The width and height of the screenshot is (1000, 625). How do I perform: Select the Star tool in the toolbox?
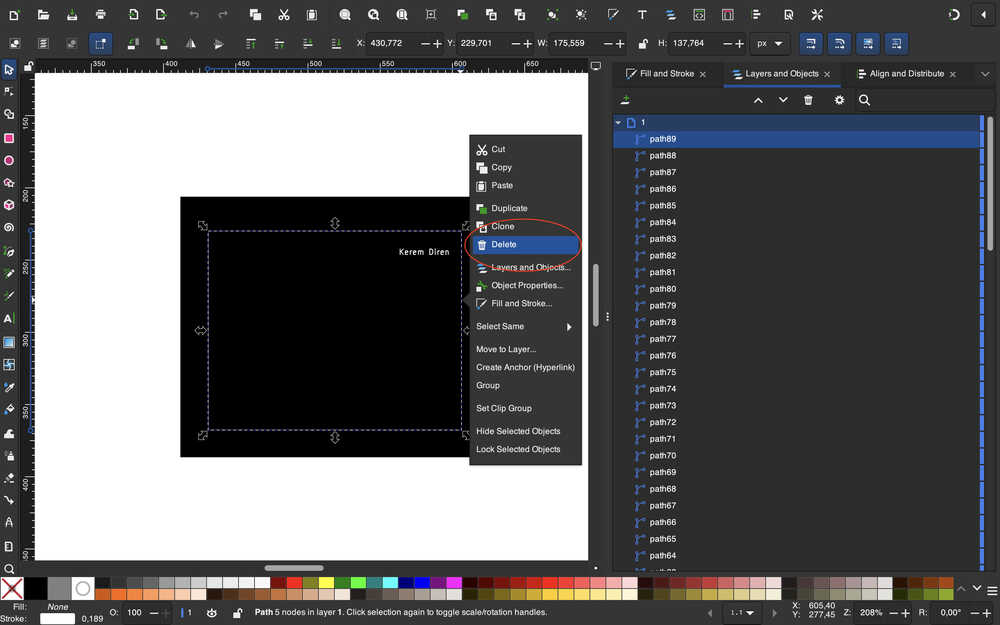pyautogui.click(x=9, y=183)
